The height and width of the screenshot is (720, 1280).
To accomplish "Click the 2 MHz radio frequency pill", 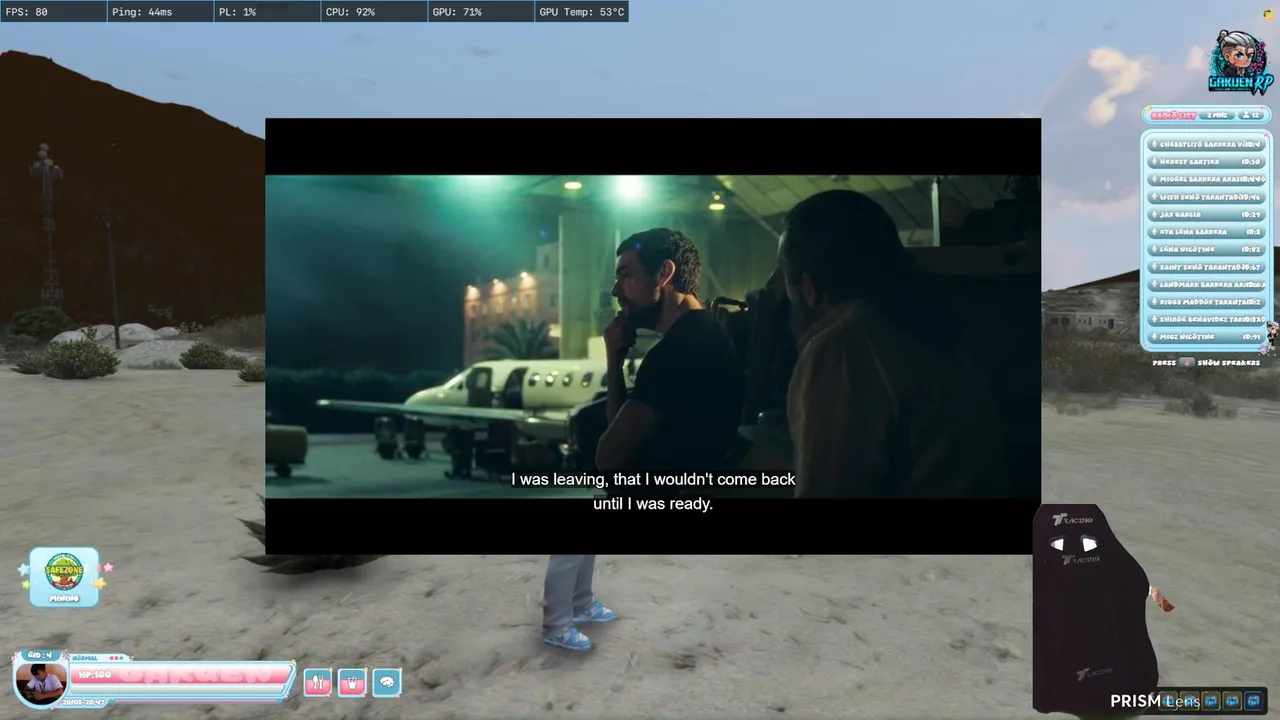I will [1217, 116].
